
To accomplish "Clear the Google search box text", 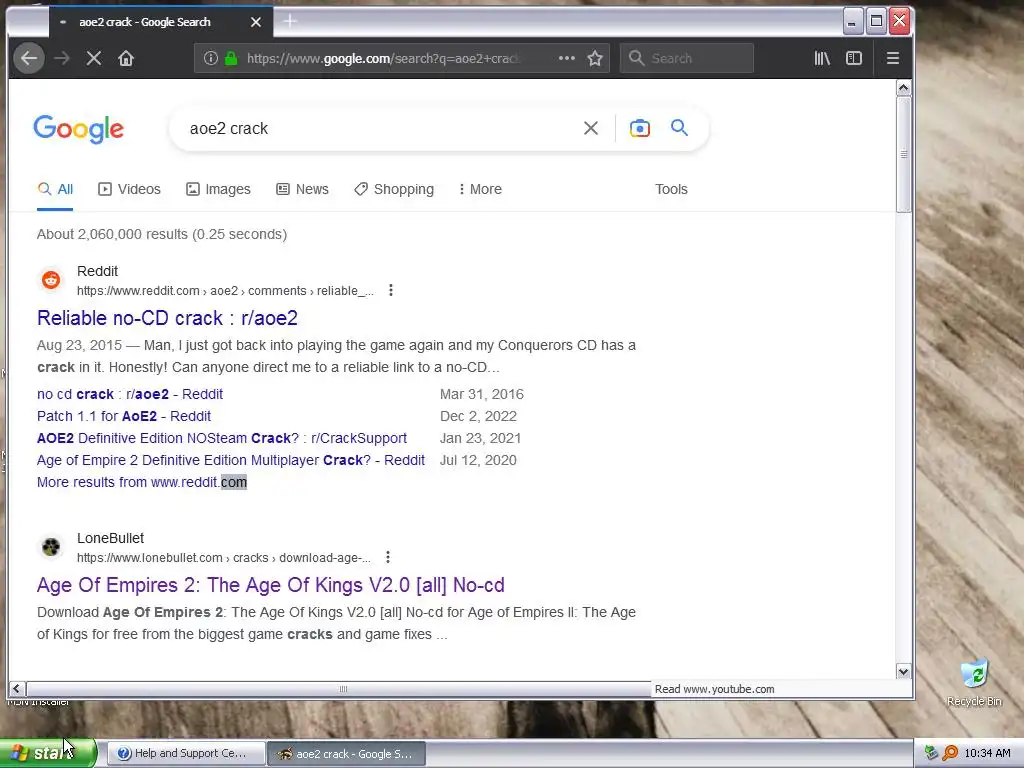I will click(x=591, y=128).
